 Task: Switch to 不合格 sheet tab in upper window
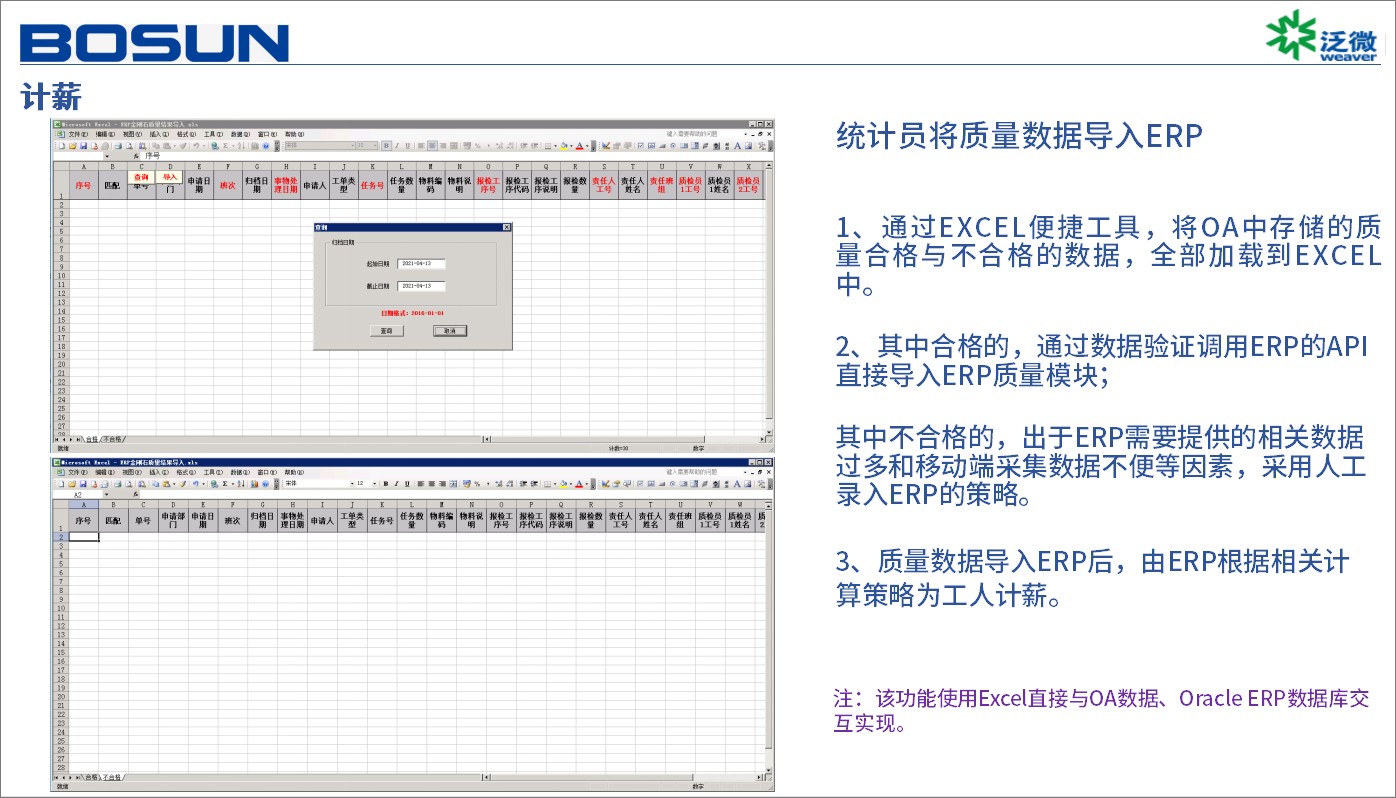[113, 439]
